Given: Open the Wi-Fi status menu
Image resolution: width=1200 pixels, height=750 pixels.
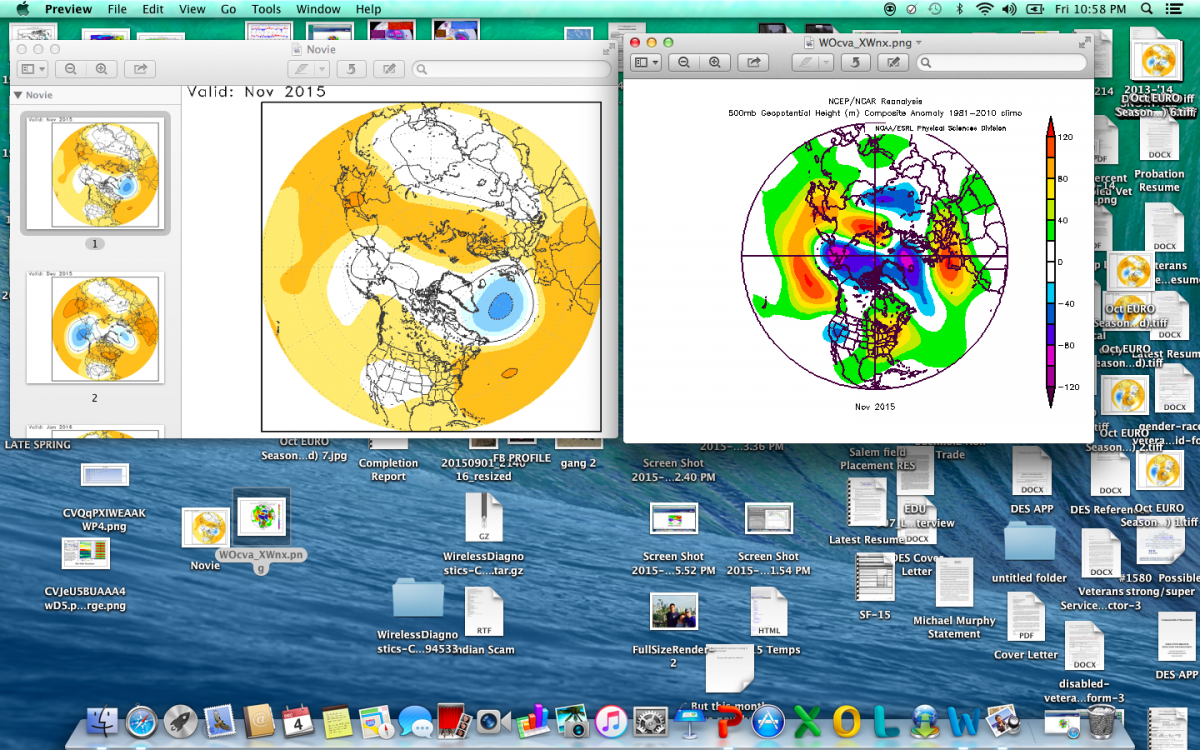Looking at the screenshot, I should (984, 9).
